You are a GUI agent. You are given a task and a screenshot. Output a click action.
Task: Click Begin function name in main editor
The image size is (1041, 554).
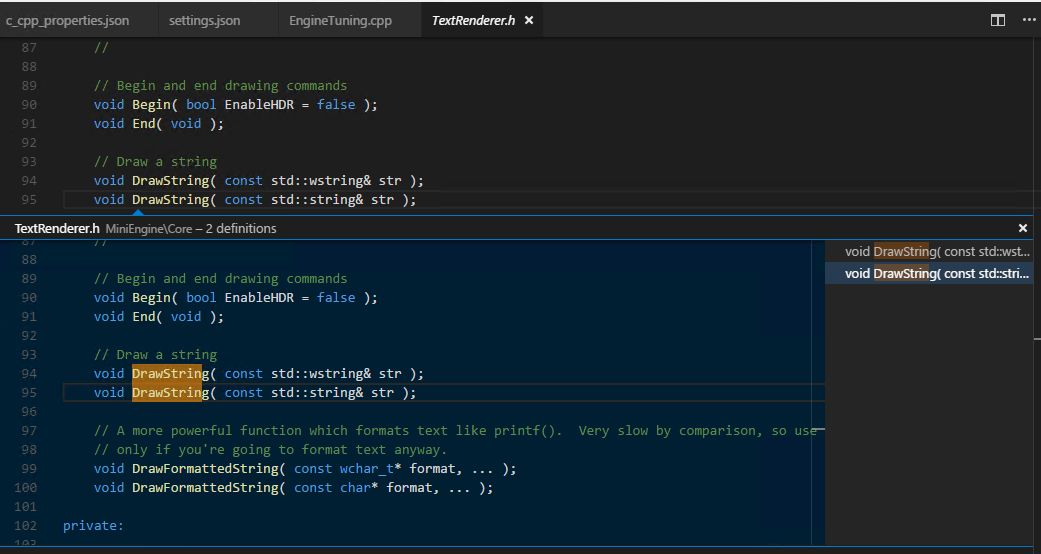(151, 104)
